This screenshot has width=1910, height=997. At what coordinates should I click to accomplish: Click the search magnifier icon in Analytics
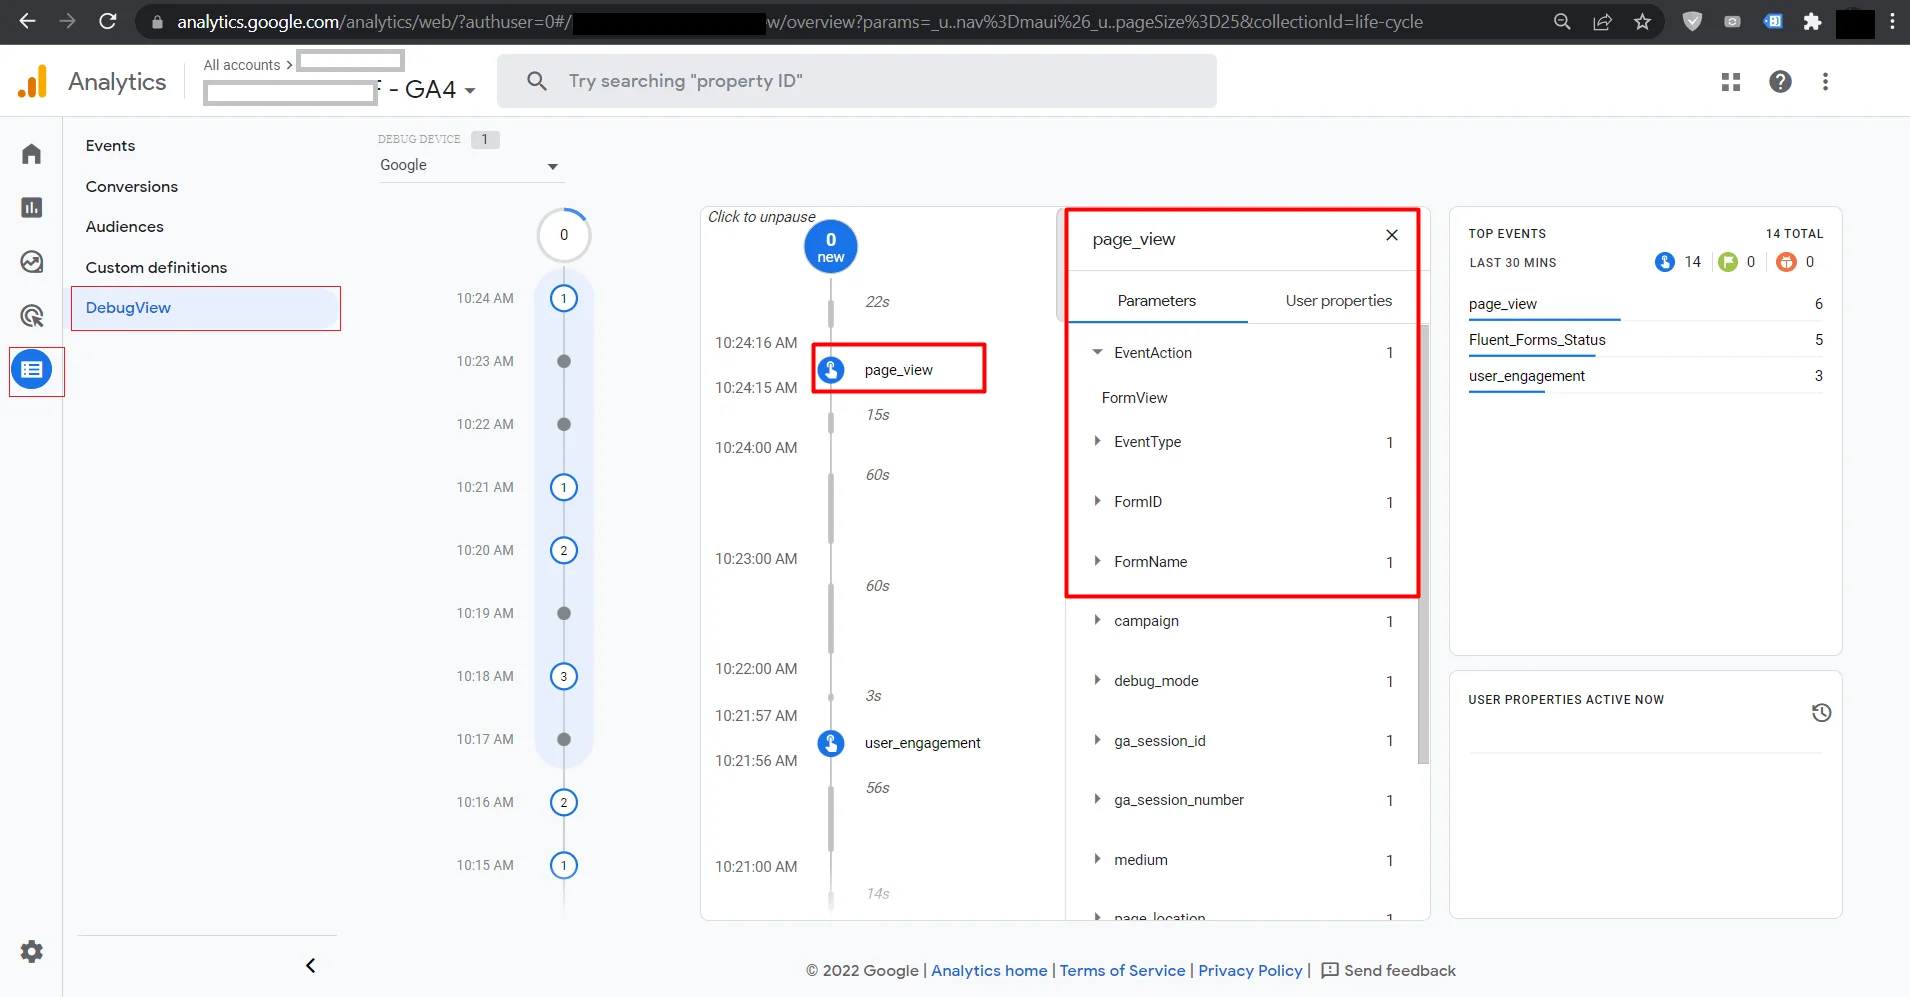(x=537, y=81)
